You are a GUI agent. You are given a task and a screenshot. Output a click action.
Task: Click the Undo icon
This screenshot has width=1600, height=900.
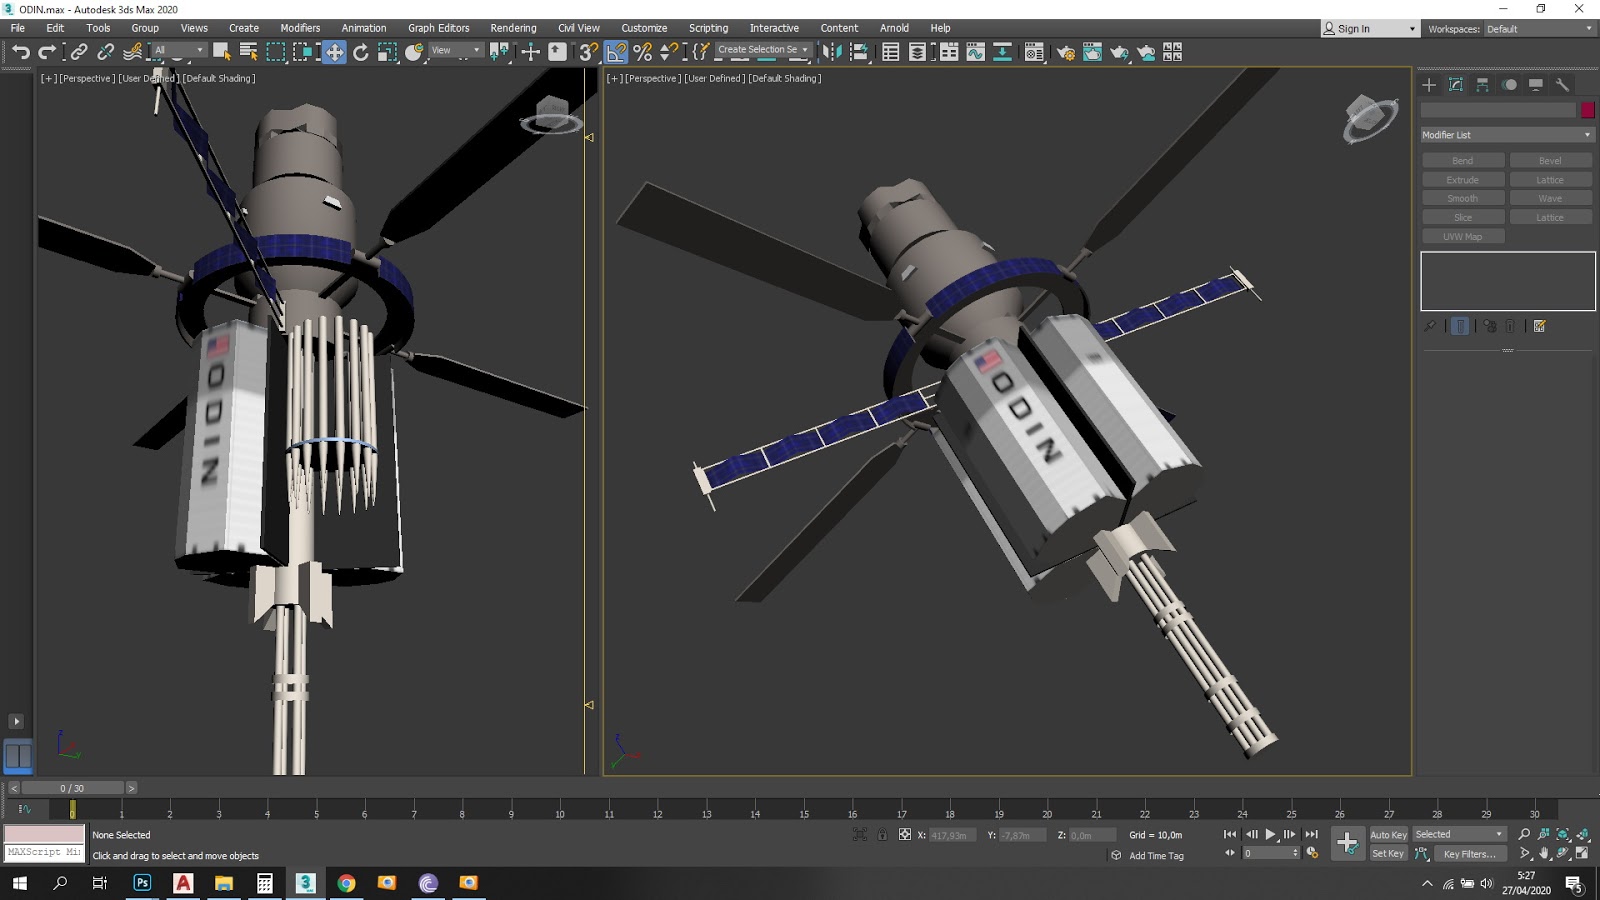[x=22, y=51]
